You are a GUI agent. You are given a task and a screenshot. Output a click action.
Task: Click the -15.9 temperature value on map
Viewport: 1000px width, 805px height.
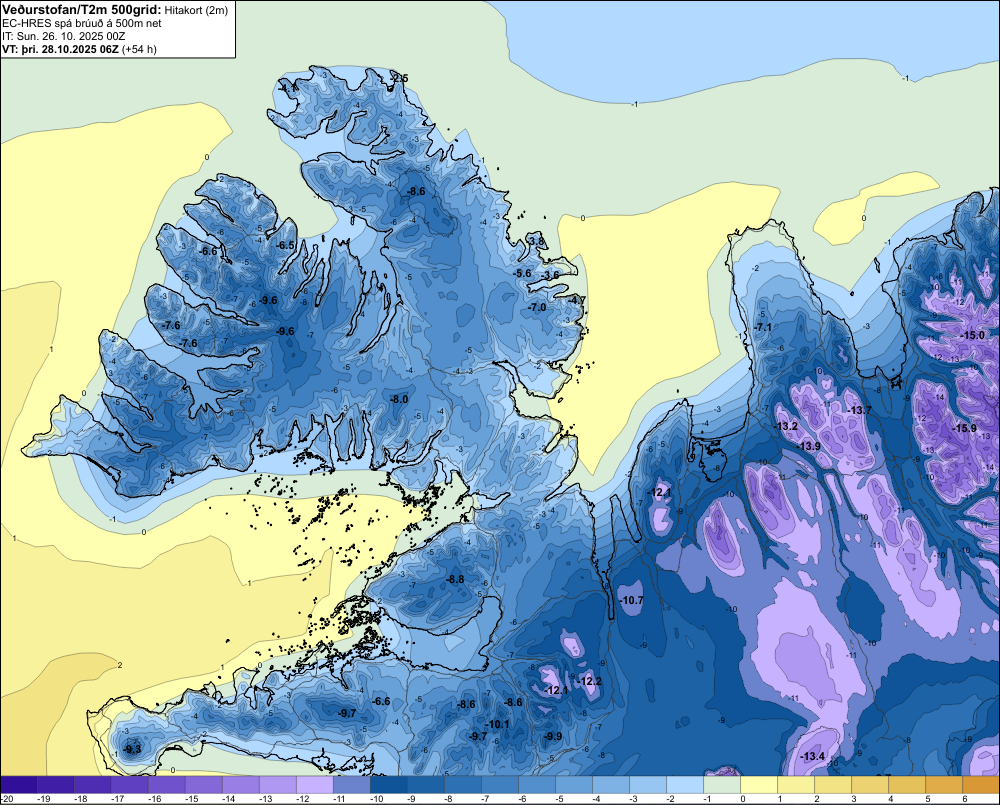point(964,428)
